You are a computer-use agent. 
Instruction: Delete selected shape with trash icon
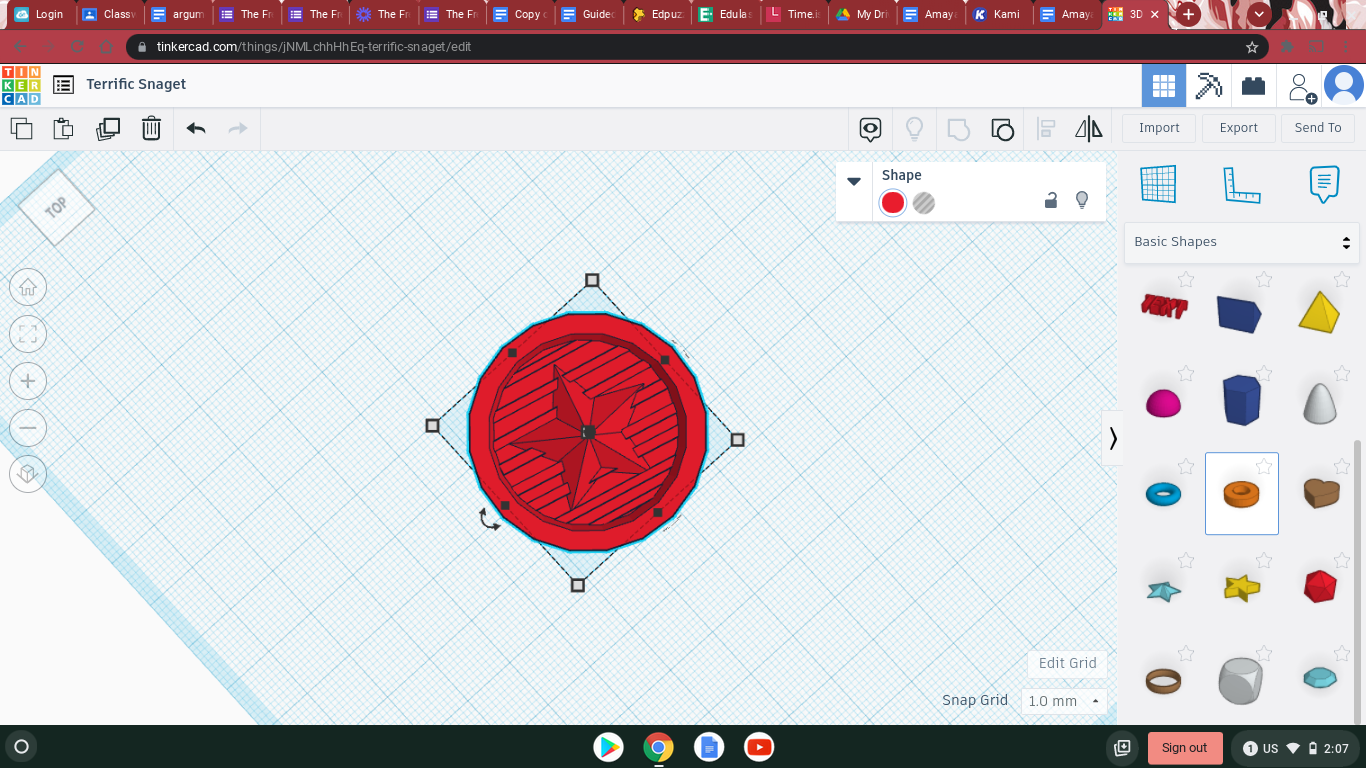pos(151,128)
